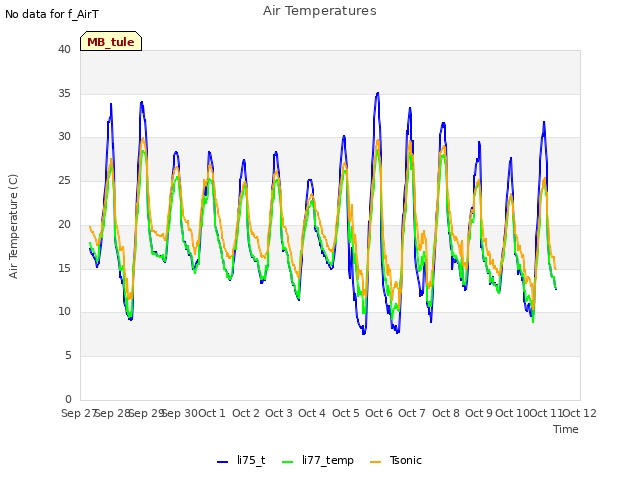Click the Oct 2 x-axis tick label
640x480 pixels.
click(246, 413)
